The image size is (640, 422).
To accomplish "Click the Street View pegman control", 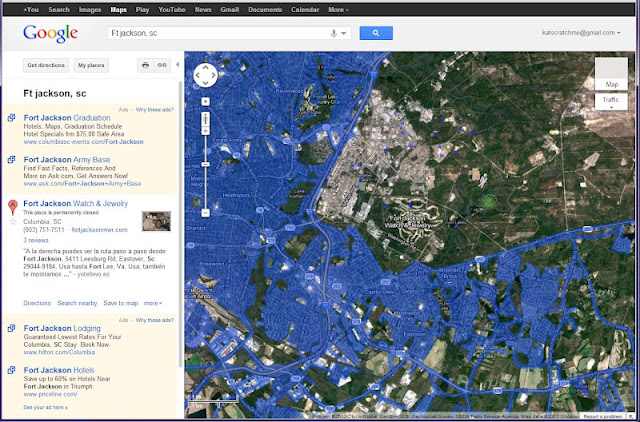I will tap(205, 120).
